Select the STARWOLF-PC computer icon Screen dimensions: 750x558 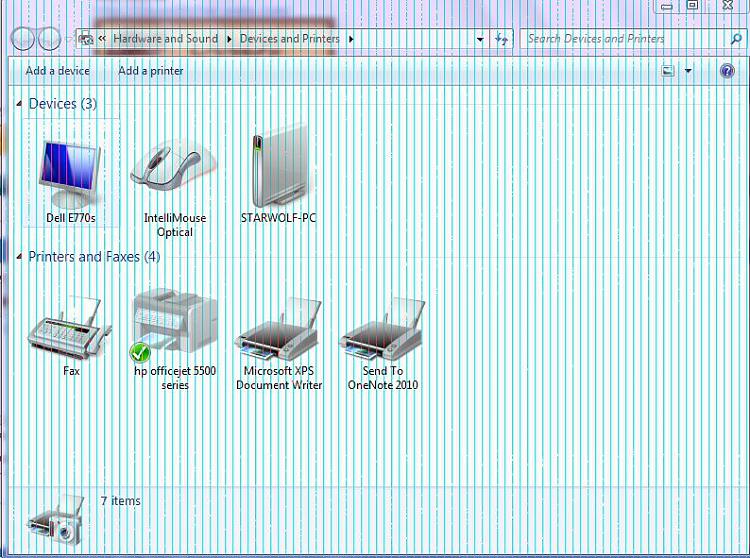(x=280, y=166)
